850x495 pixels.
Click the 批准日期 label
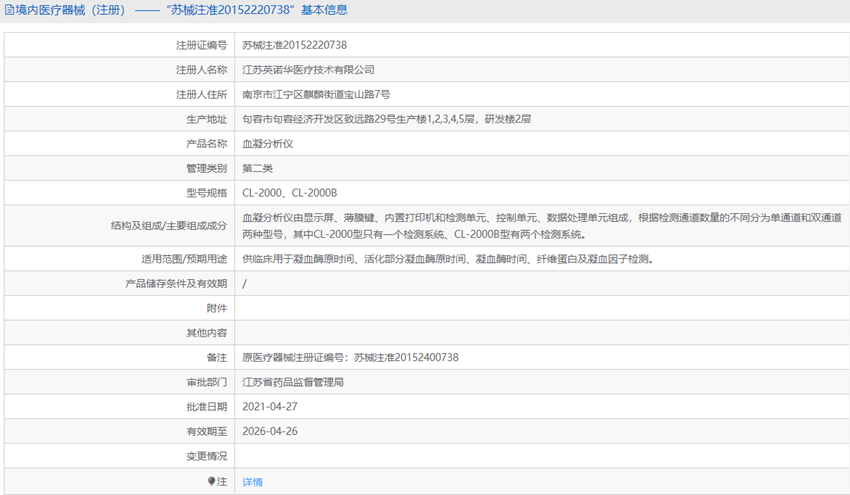(x=207, y=407)
